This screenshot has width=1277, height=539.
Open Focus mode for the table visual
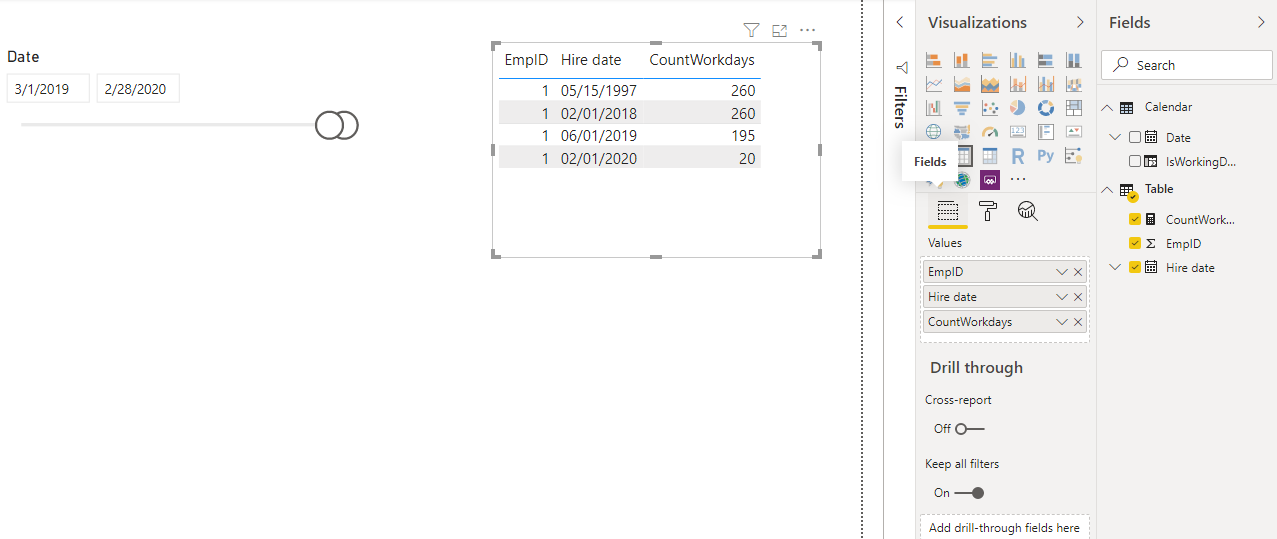(x=780, y=31)
